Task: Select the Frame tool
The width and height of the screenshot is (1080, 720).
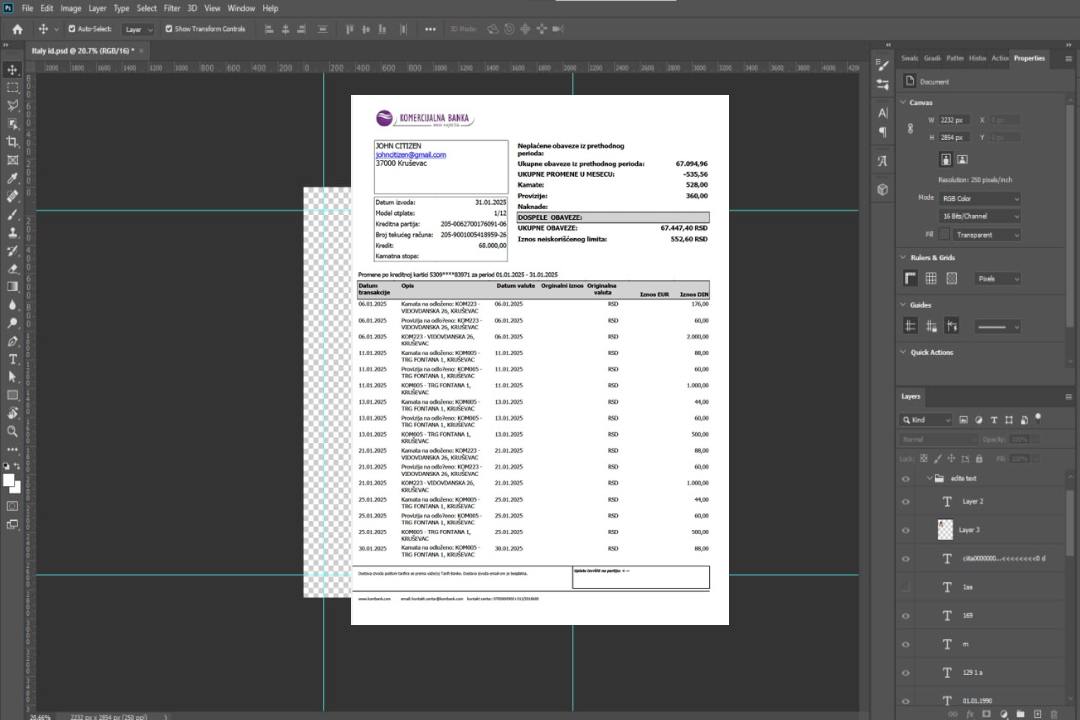Action: coord(12,160)
